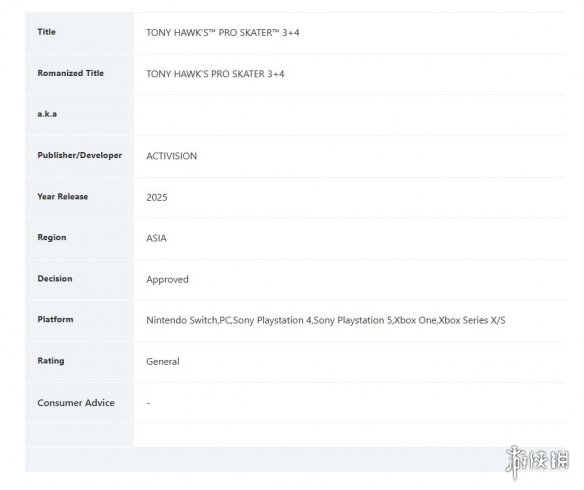Select the TONY HAWK'S™ PRO SKATER™ 3+4 title text
The image size is (584, 490).
223,33
